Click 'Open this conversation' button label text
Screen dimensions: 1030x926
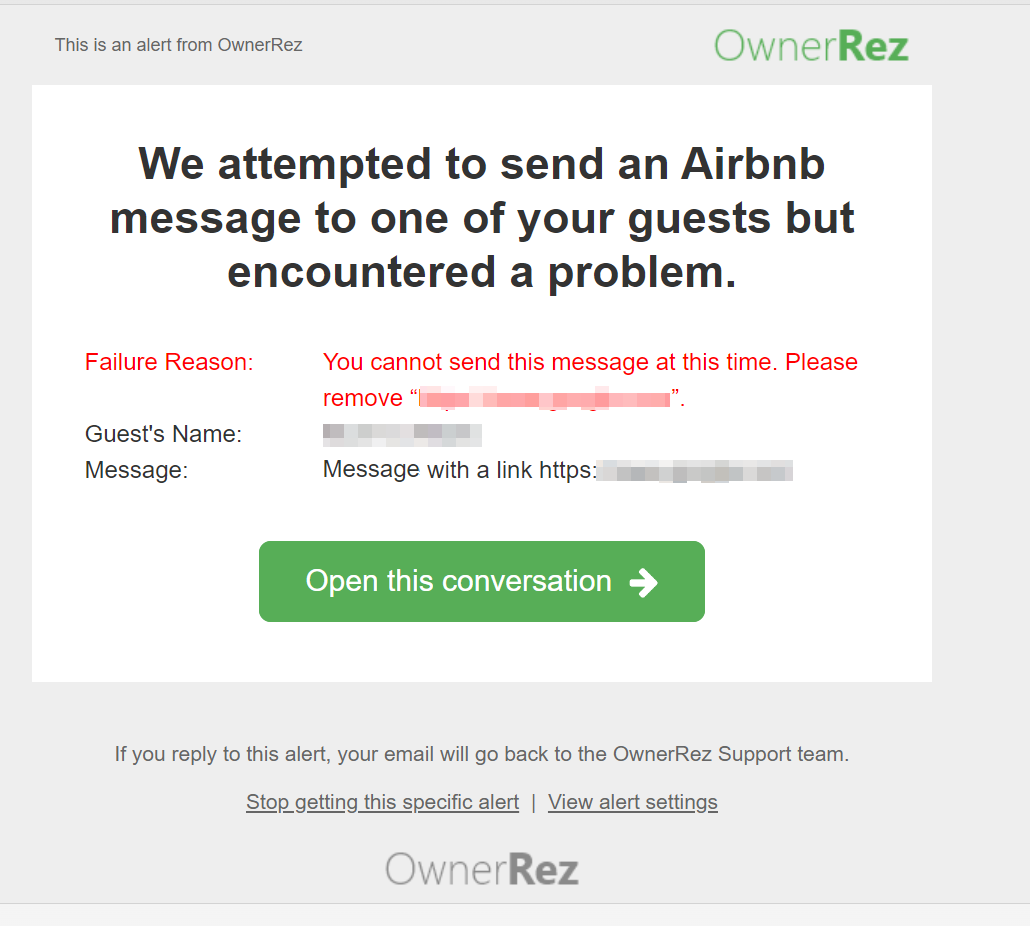click(459, 581)
